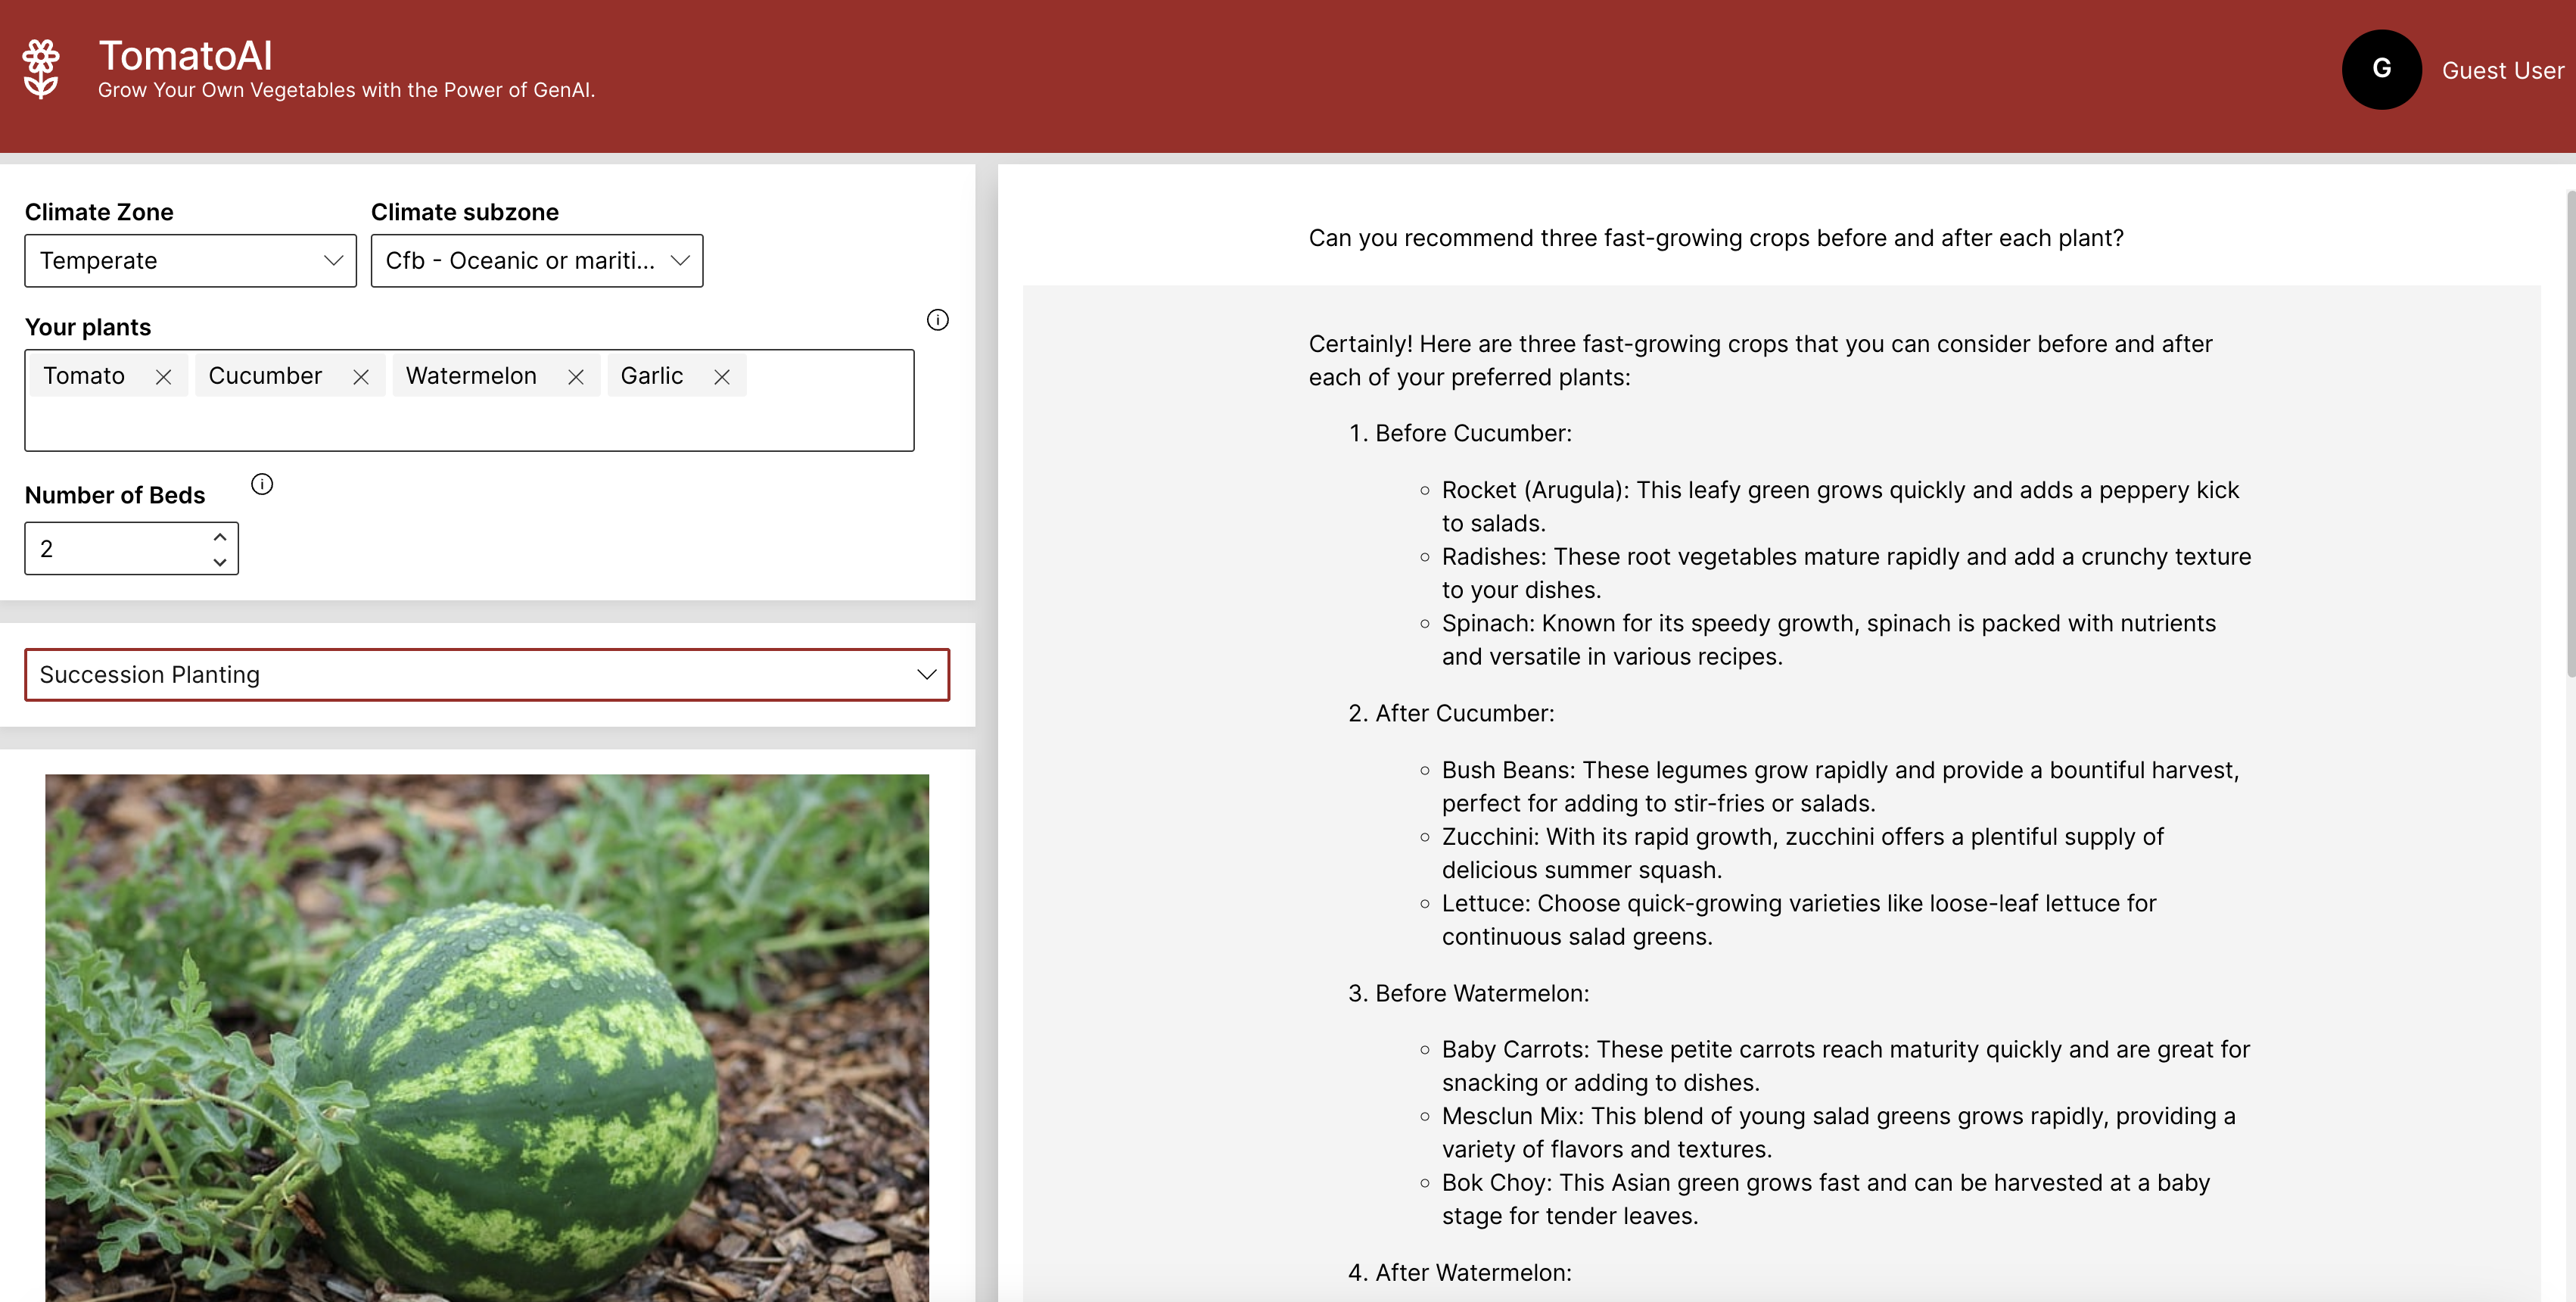Click the info icon beside Your plants
Viewport: 2576px width, 1302px height.
coord(937,320)
